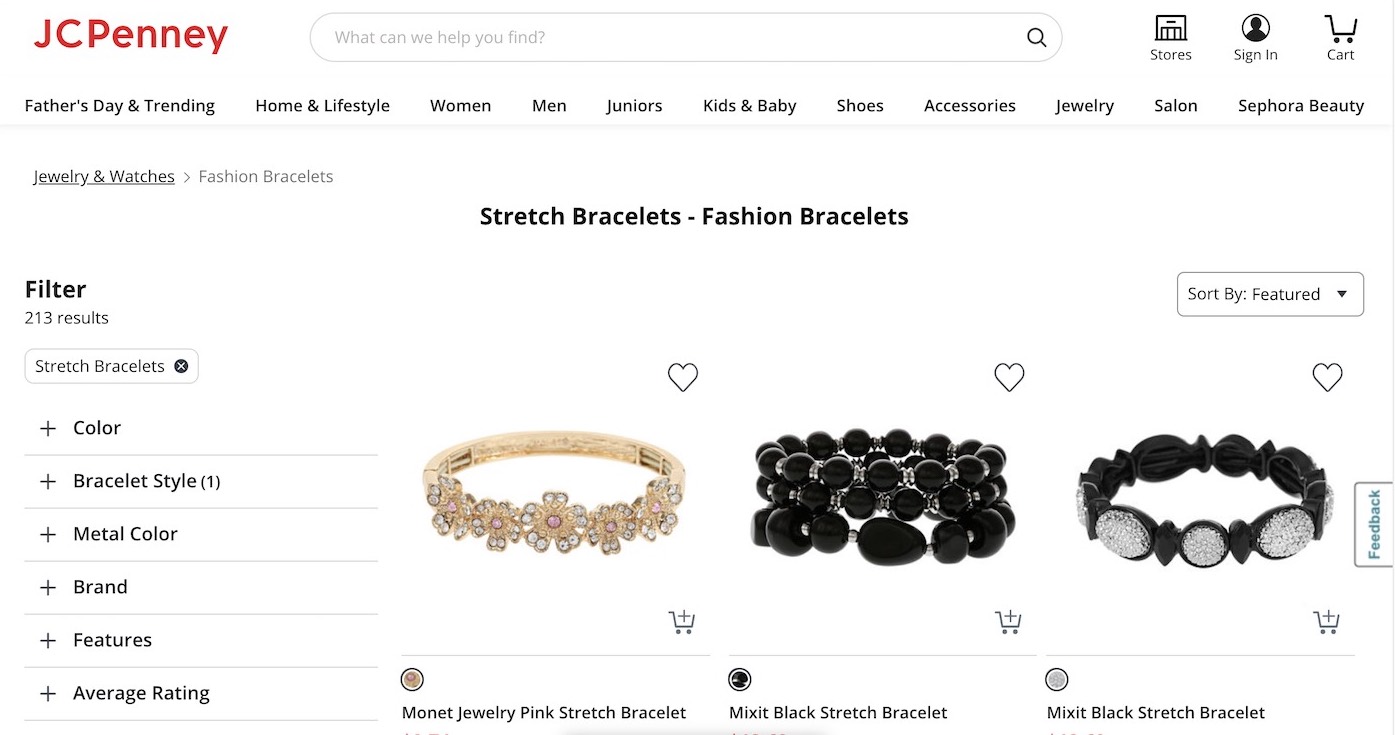Open the Jewelry navigation menu
1395x735 pixels.
[x=1084, y=106]
